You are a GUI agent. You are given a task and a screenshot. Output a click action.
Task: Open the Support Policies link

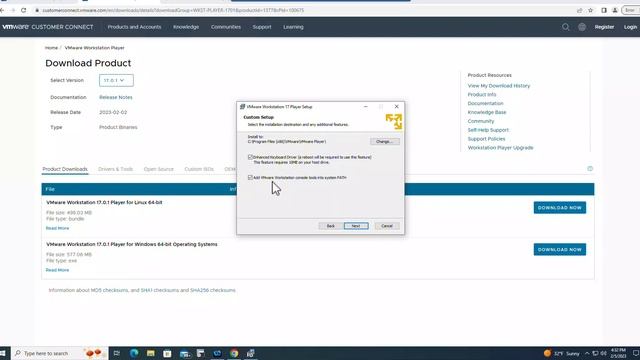coord(486,139)
